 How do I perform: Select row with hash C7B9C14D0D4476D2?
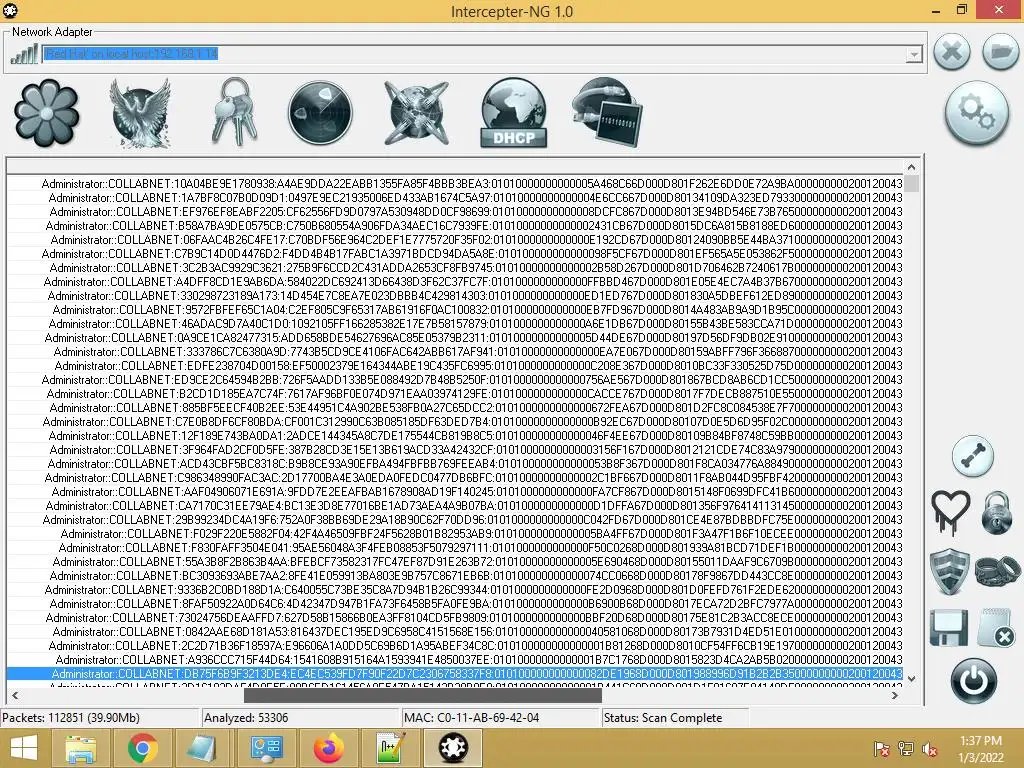(x=455, y=253)
